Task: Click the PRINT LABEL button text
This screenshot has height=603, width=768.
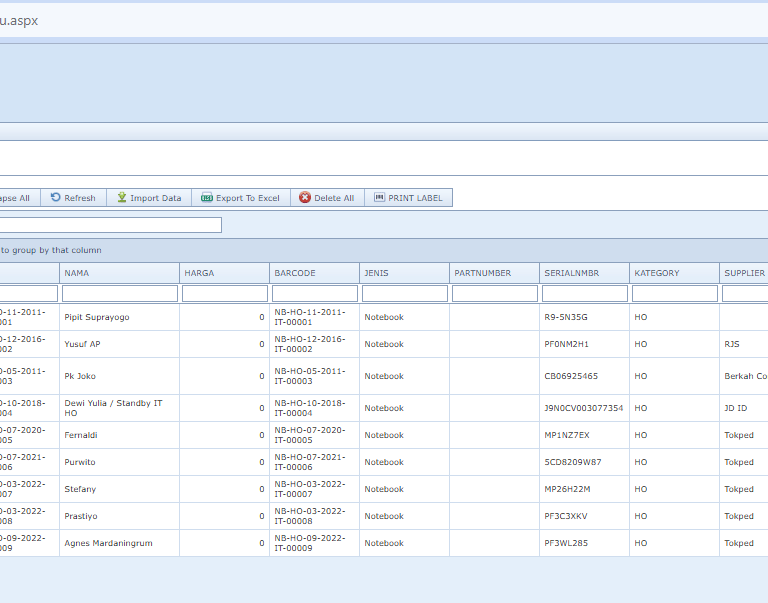Action: tap(415, 198)
